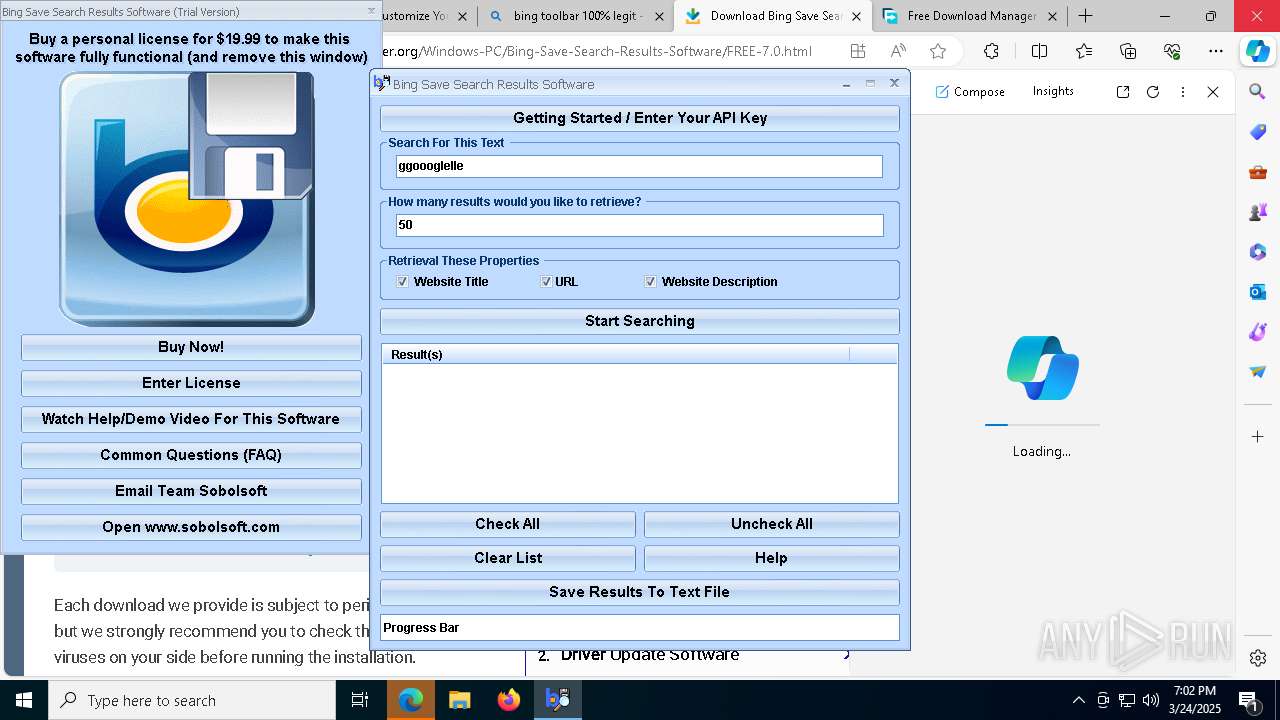Image resolution: width=1280 pixels, height=720 pixels.
Task: Click Open www.sobolsoft.com button
Action: [x=191, y=527]
